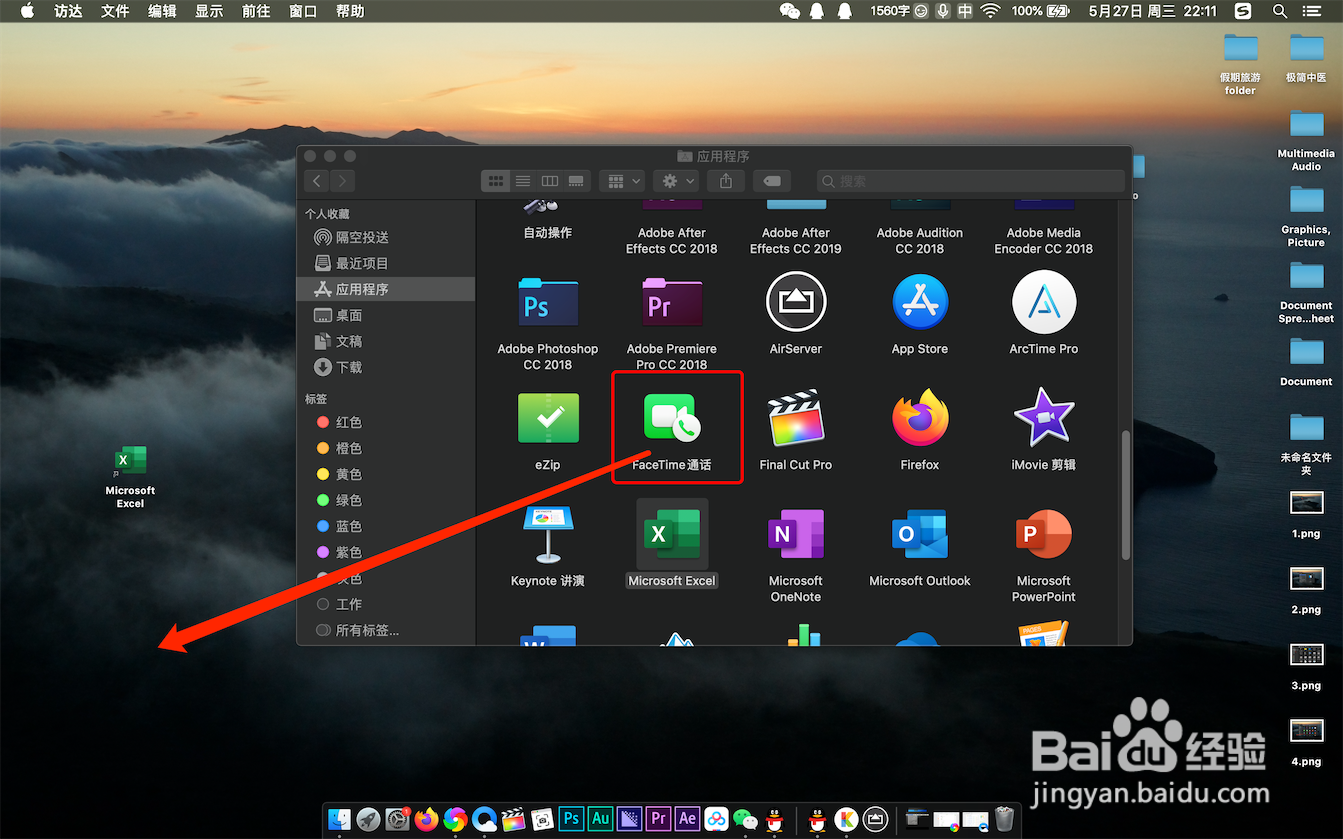Viewport: 1343px width, 839px height.
Task: Open Launchpad from the Dock
Action: click(x=368, y=819)
